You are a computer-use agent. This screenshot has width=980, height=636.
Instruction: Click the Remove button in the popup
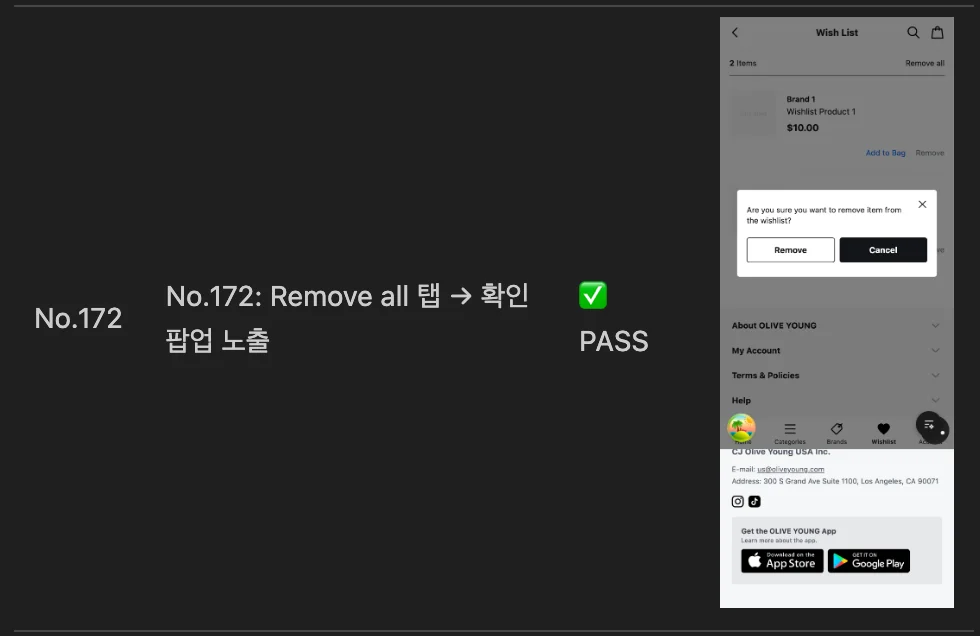[790, 250]
